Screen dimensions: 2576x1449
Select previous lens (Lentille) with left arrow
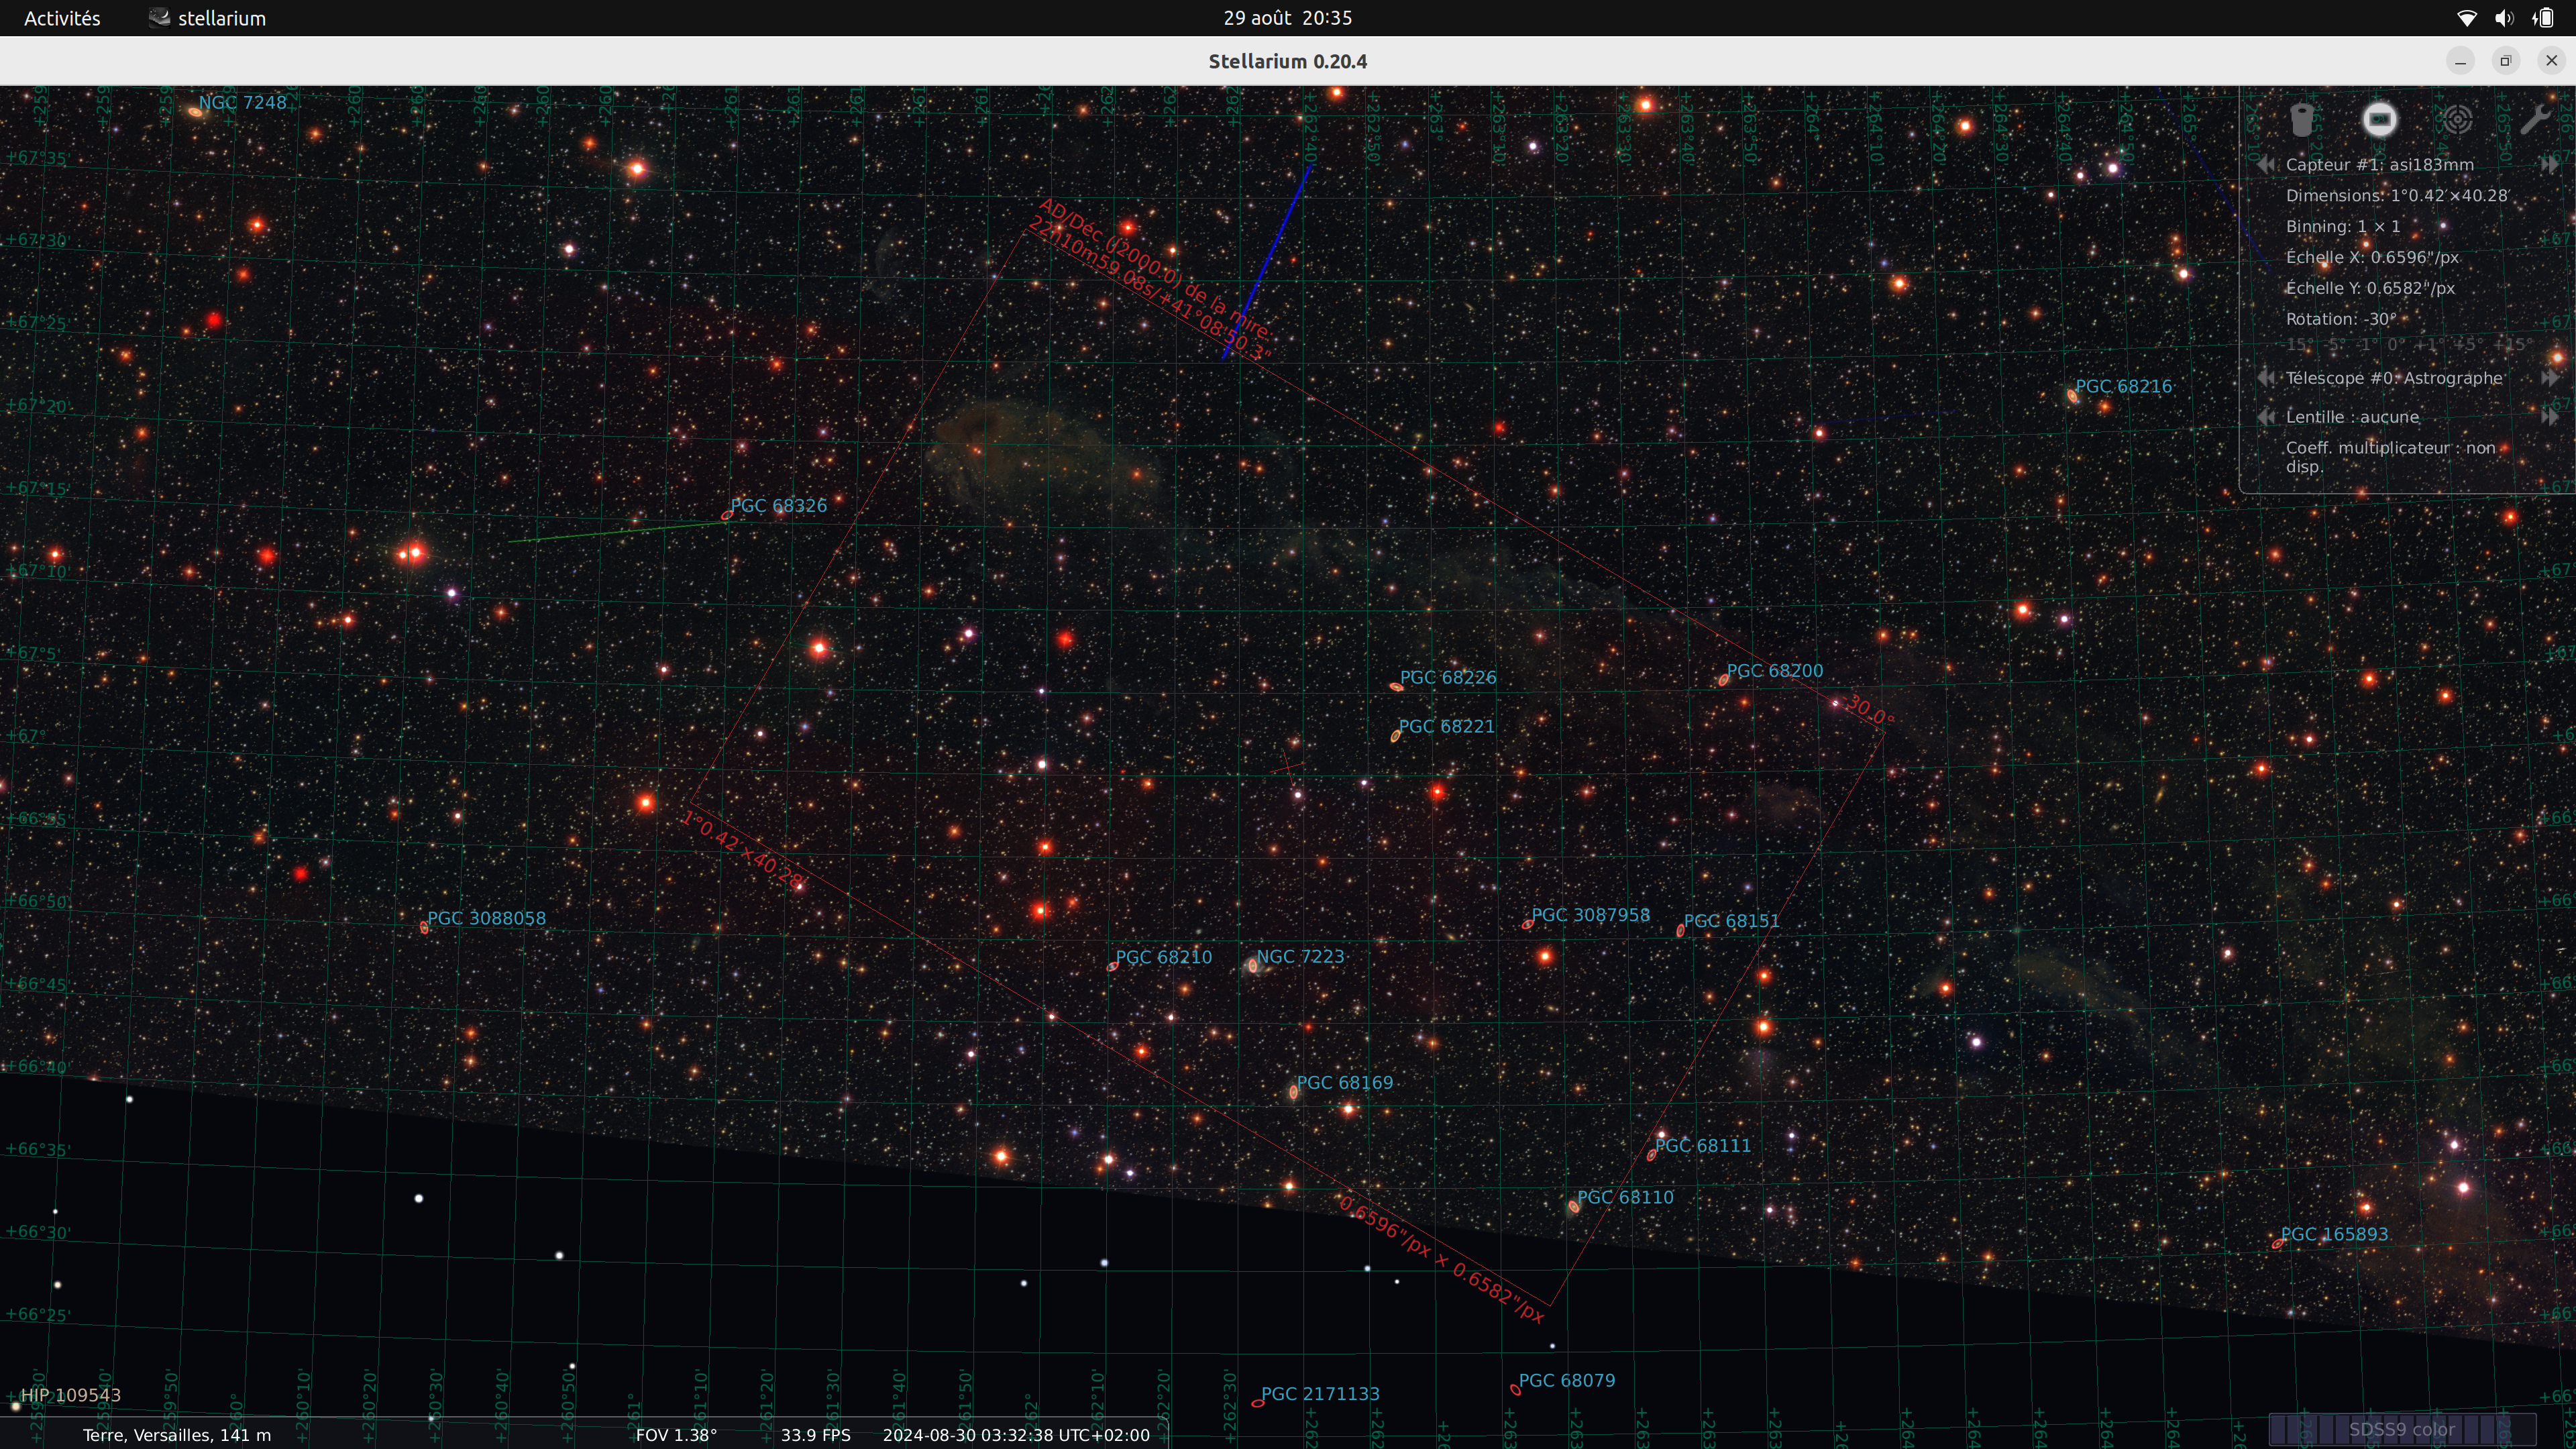click(x=2266, y=417)
